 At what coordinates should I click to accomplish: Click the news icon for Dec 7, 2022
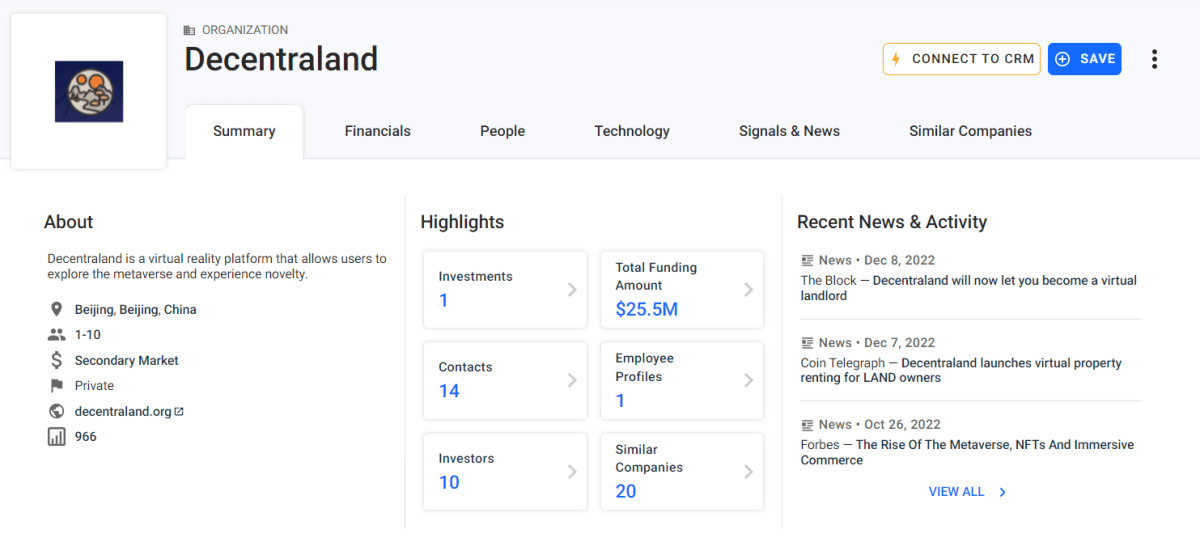tap(807, 342)
